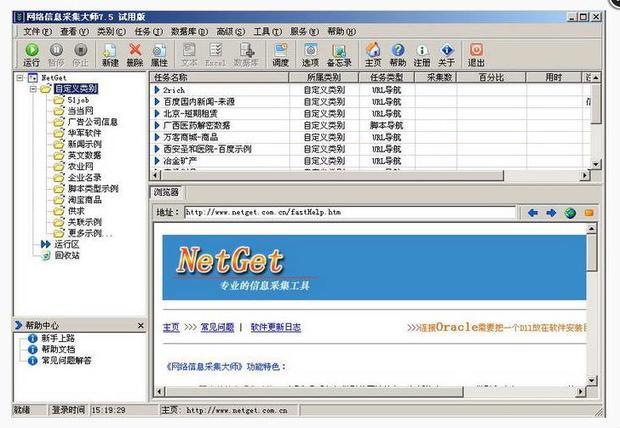This screenshot has width=620, height=428.
Task: Click browser pane horizontal scroll left arrow
Action: click(x=159, y=392)
